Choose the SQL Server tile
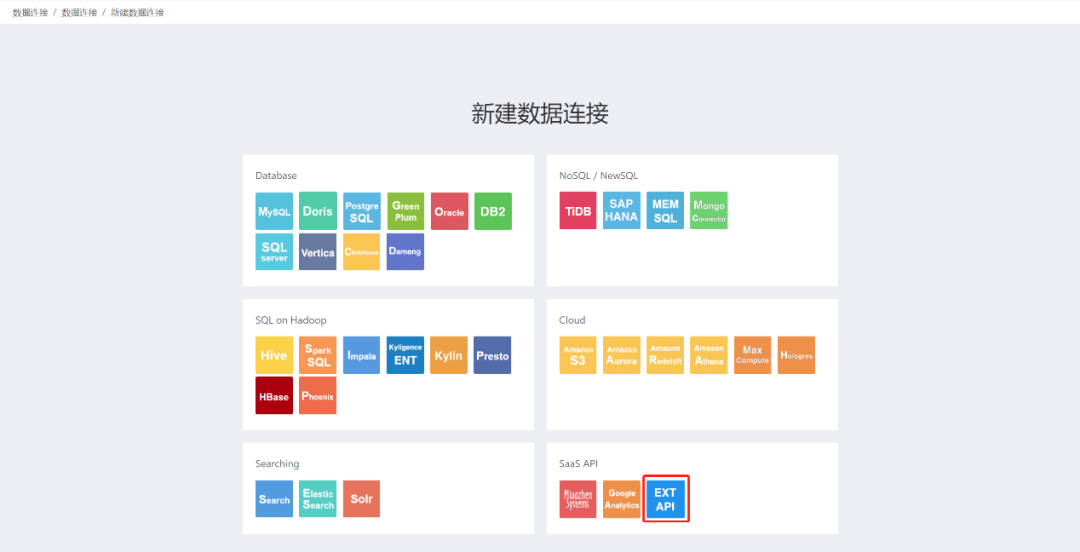 pyautogui.click(x=274, y=252)
